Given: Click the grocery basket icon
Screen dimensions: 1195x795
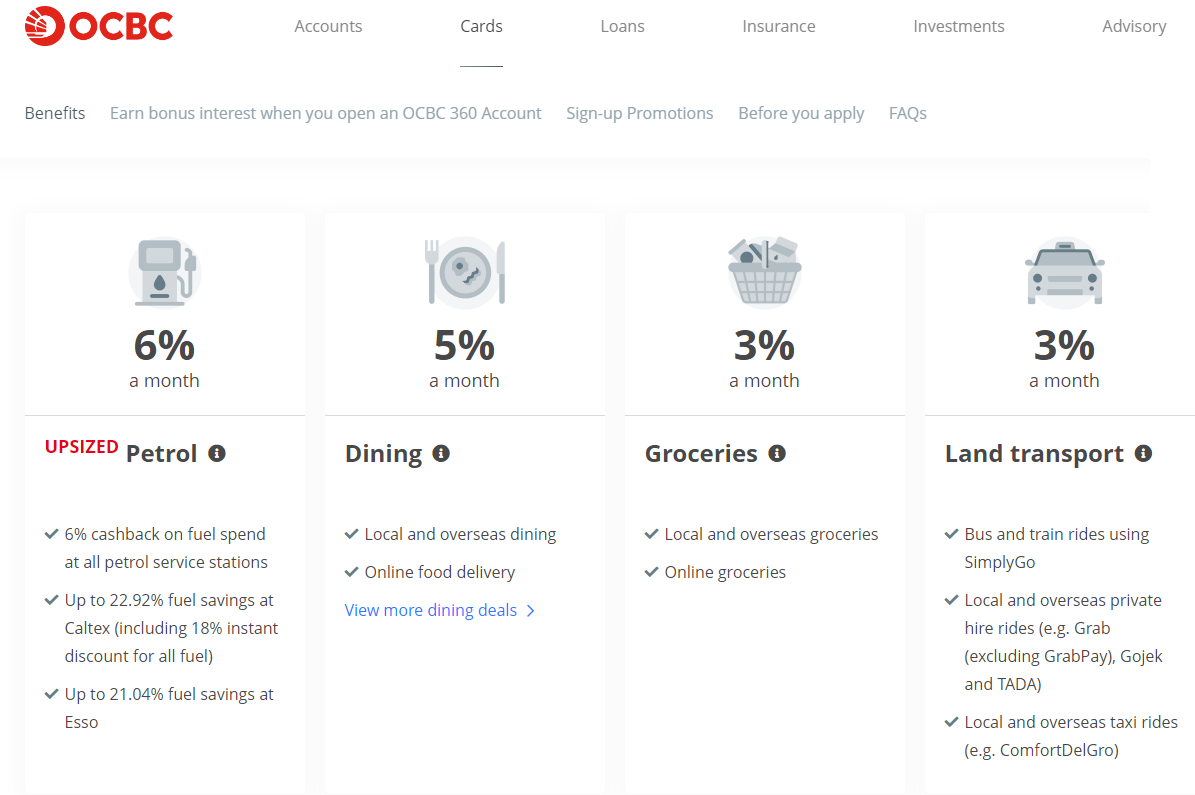Looking at the screenshot, I should tap(764, 271).
